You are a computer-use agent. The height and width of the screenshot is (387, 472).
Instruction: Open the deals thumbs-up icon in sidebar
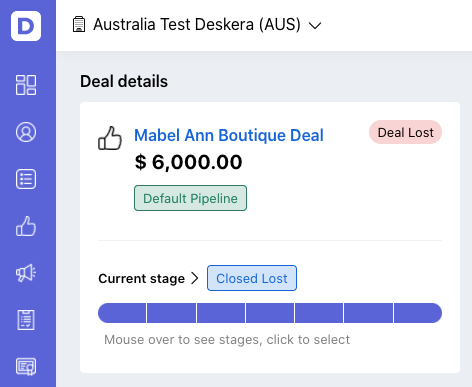coord(26,226)
